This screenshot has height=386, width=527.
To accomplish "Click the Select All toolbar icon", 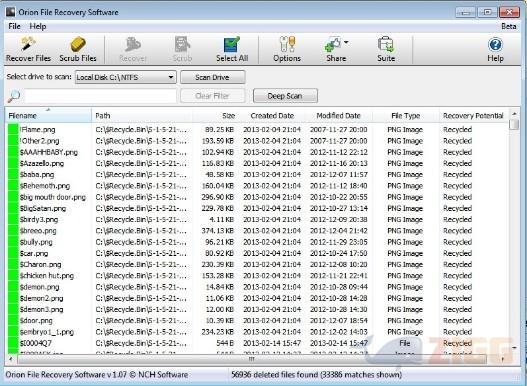I will [x=232, y=44].
